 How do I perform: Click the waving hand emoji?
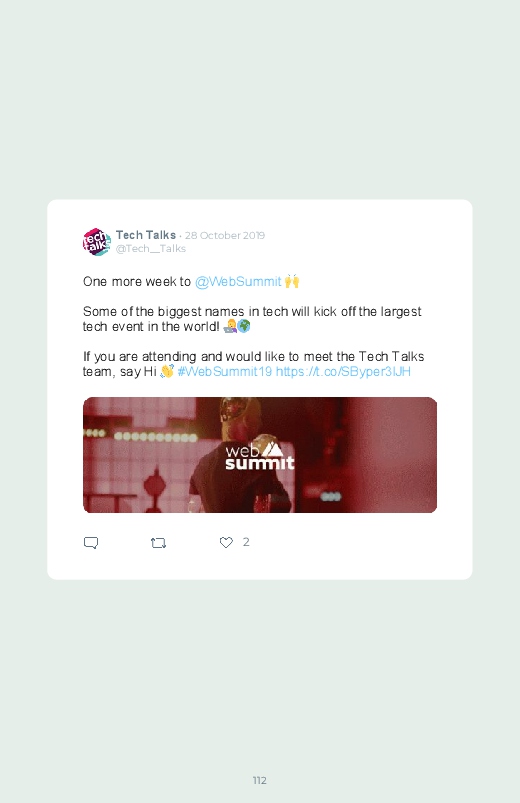point(167,371)
